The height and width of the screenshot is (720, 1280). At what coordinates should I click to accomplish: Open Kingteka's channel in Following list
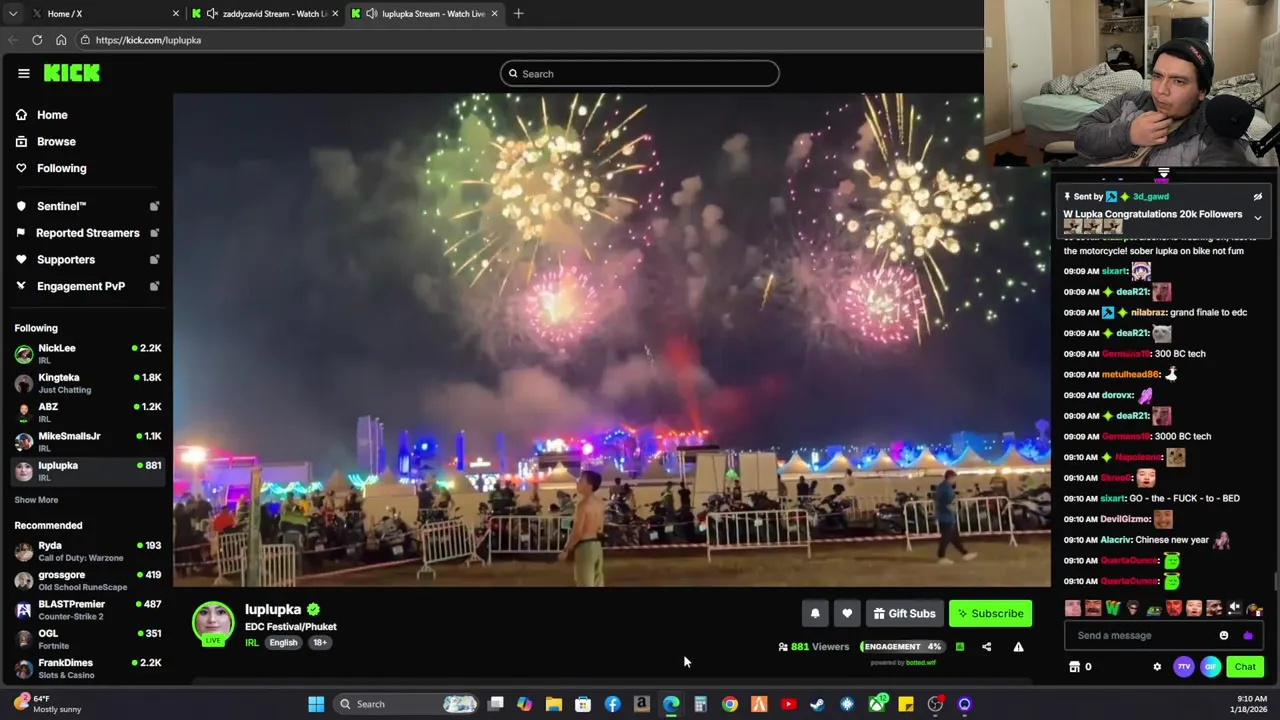tap(88, 383)
